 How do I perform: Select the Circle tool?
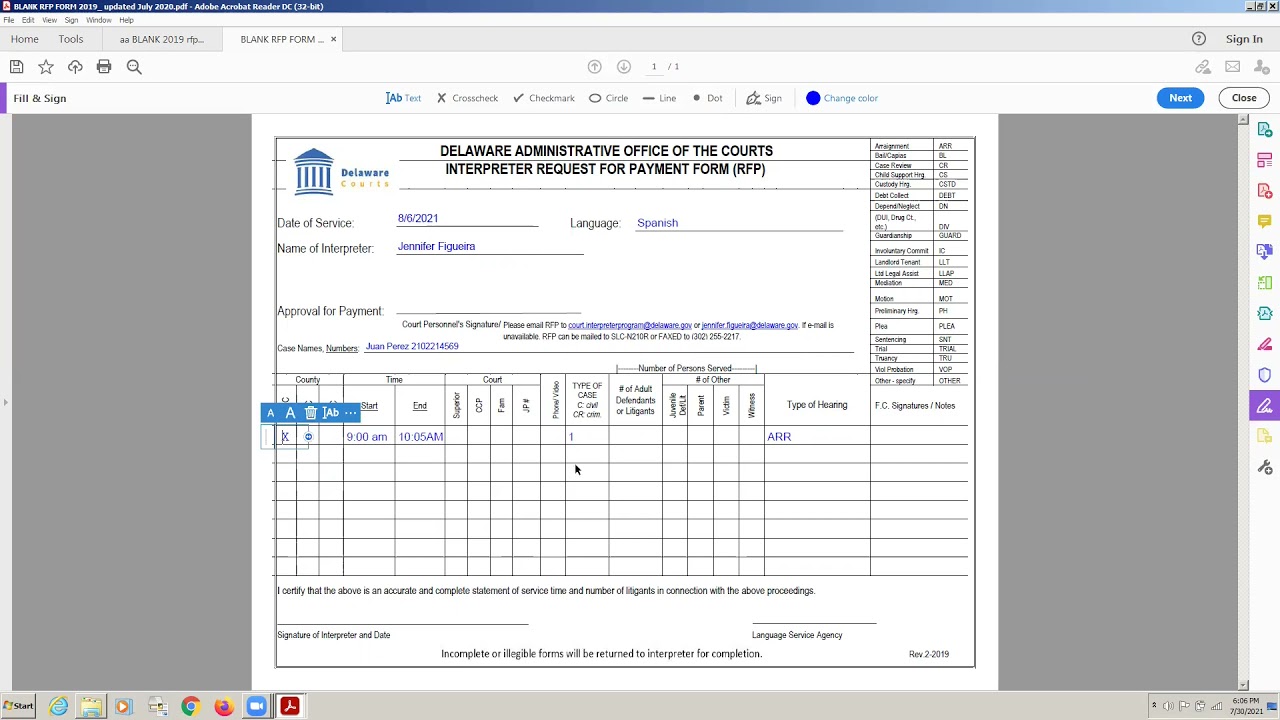click(608, 98)
